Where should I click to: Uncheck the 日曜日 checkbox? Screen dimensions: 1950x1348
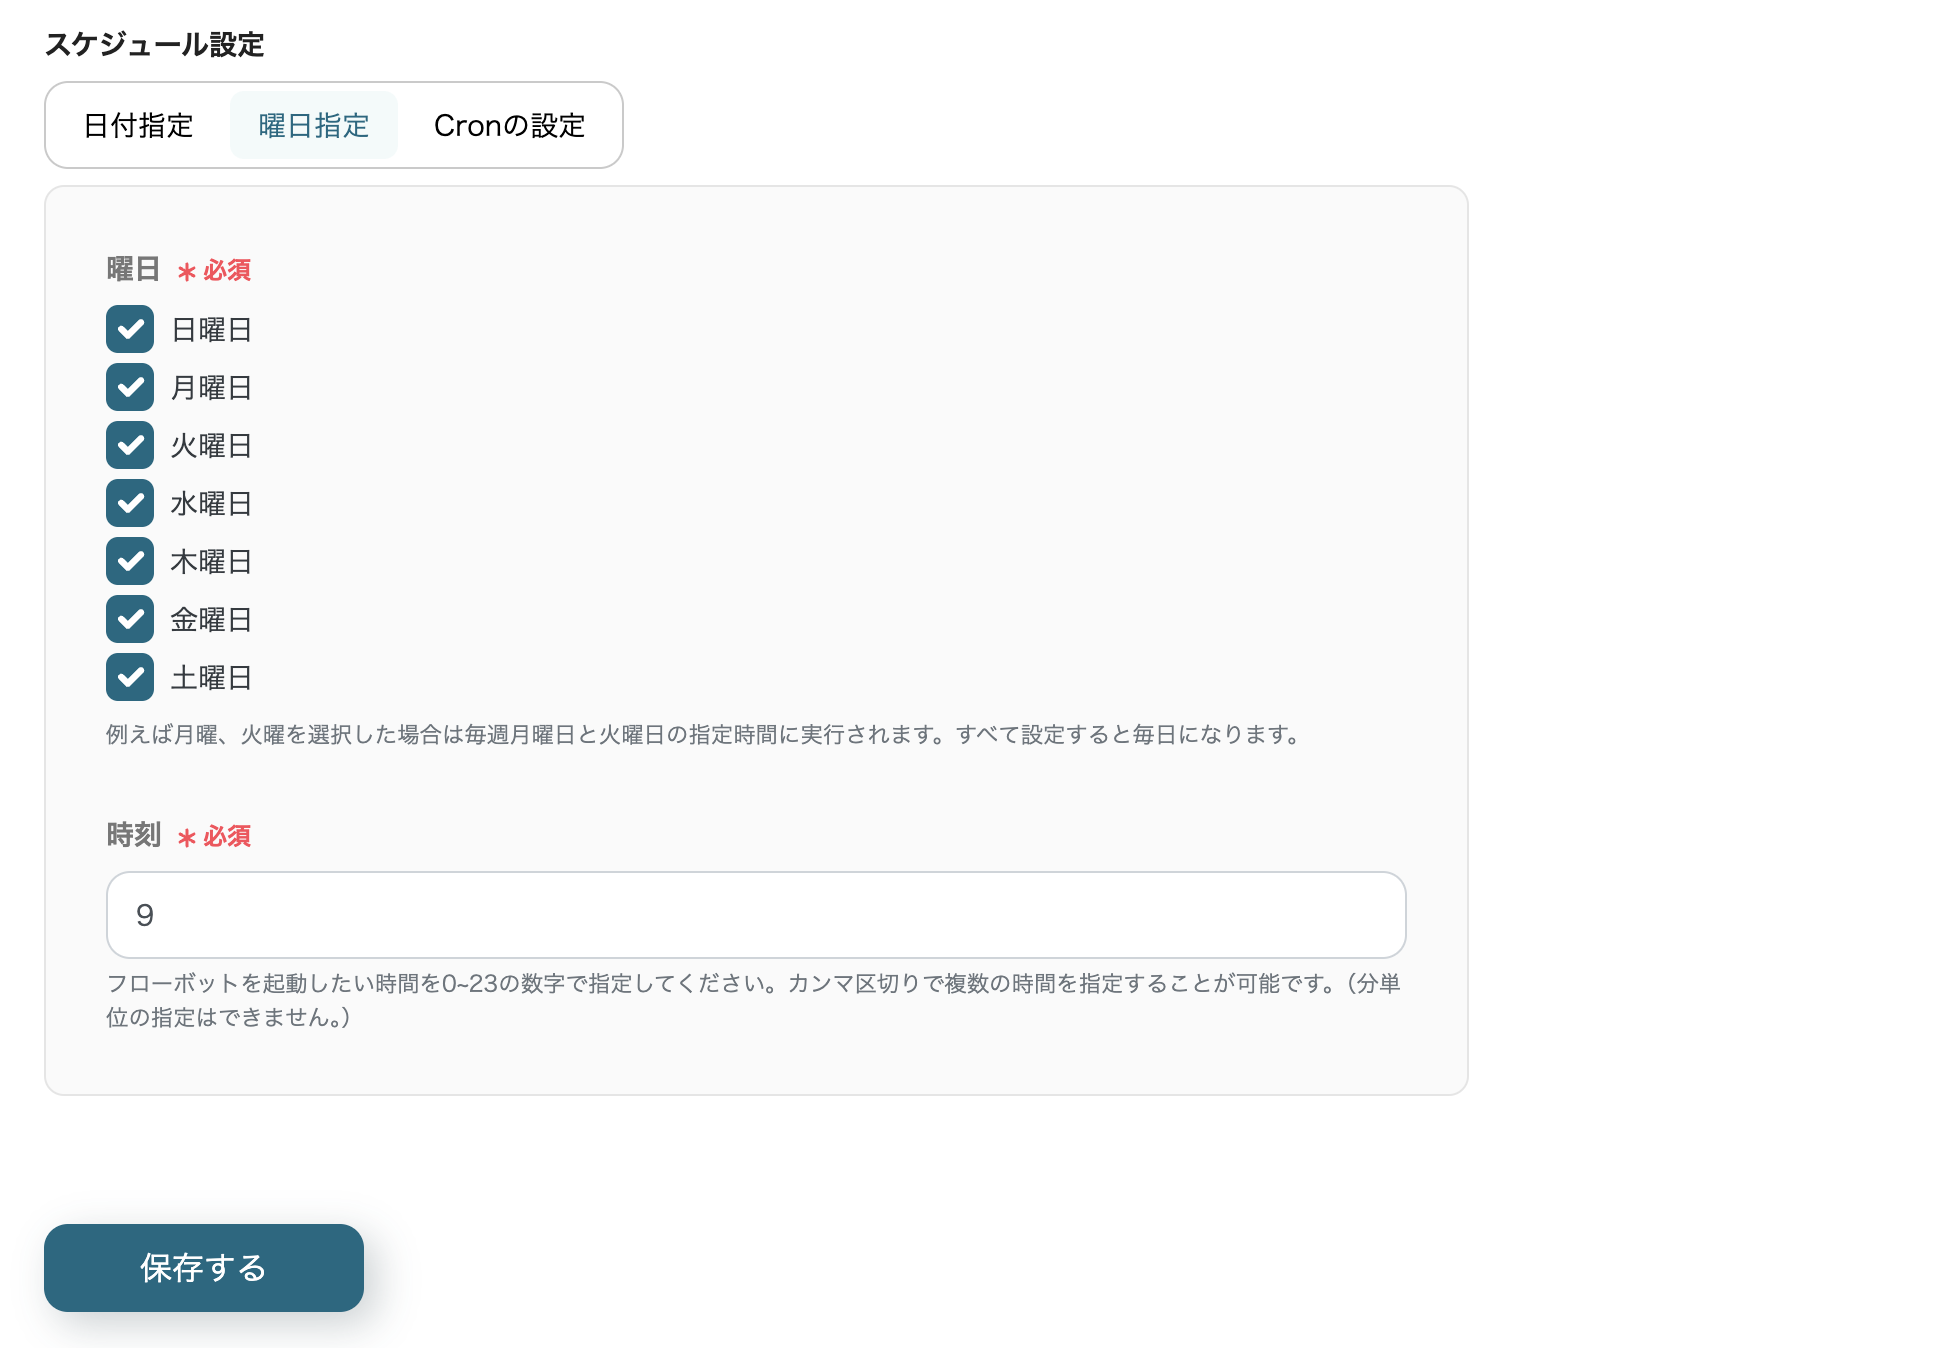(130, 329)
